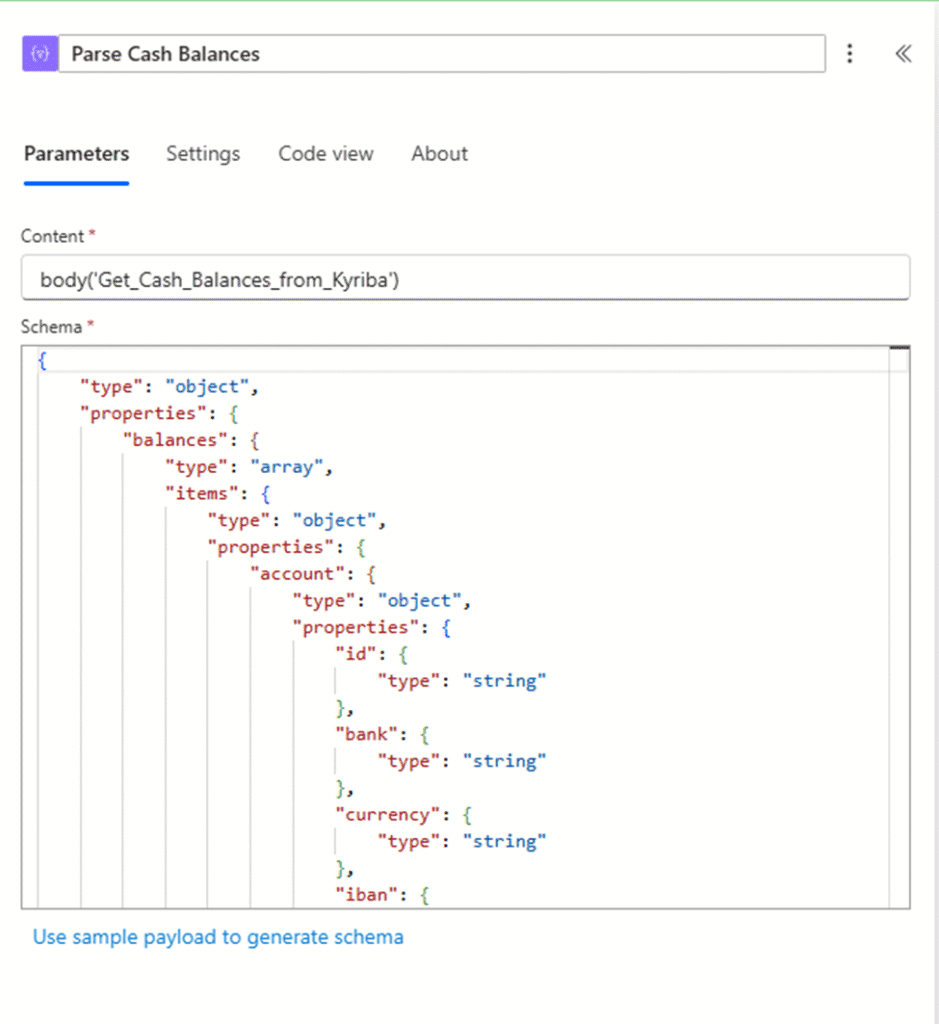
Task: Click the "currency" key in the schema
Action: (386, 814)
